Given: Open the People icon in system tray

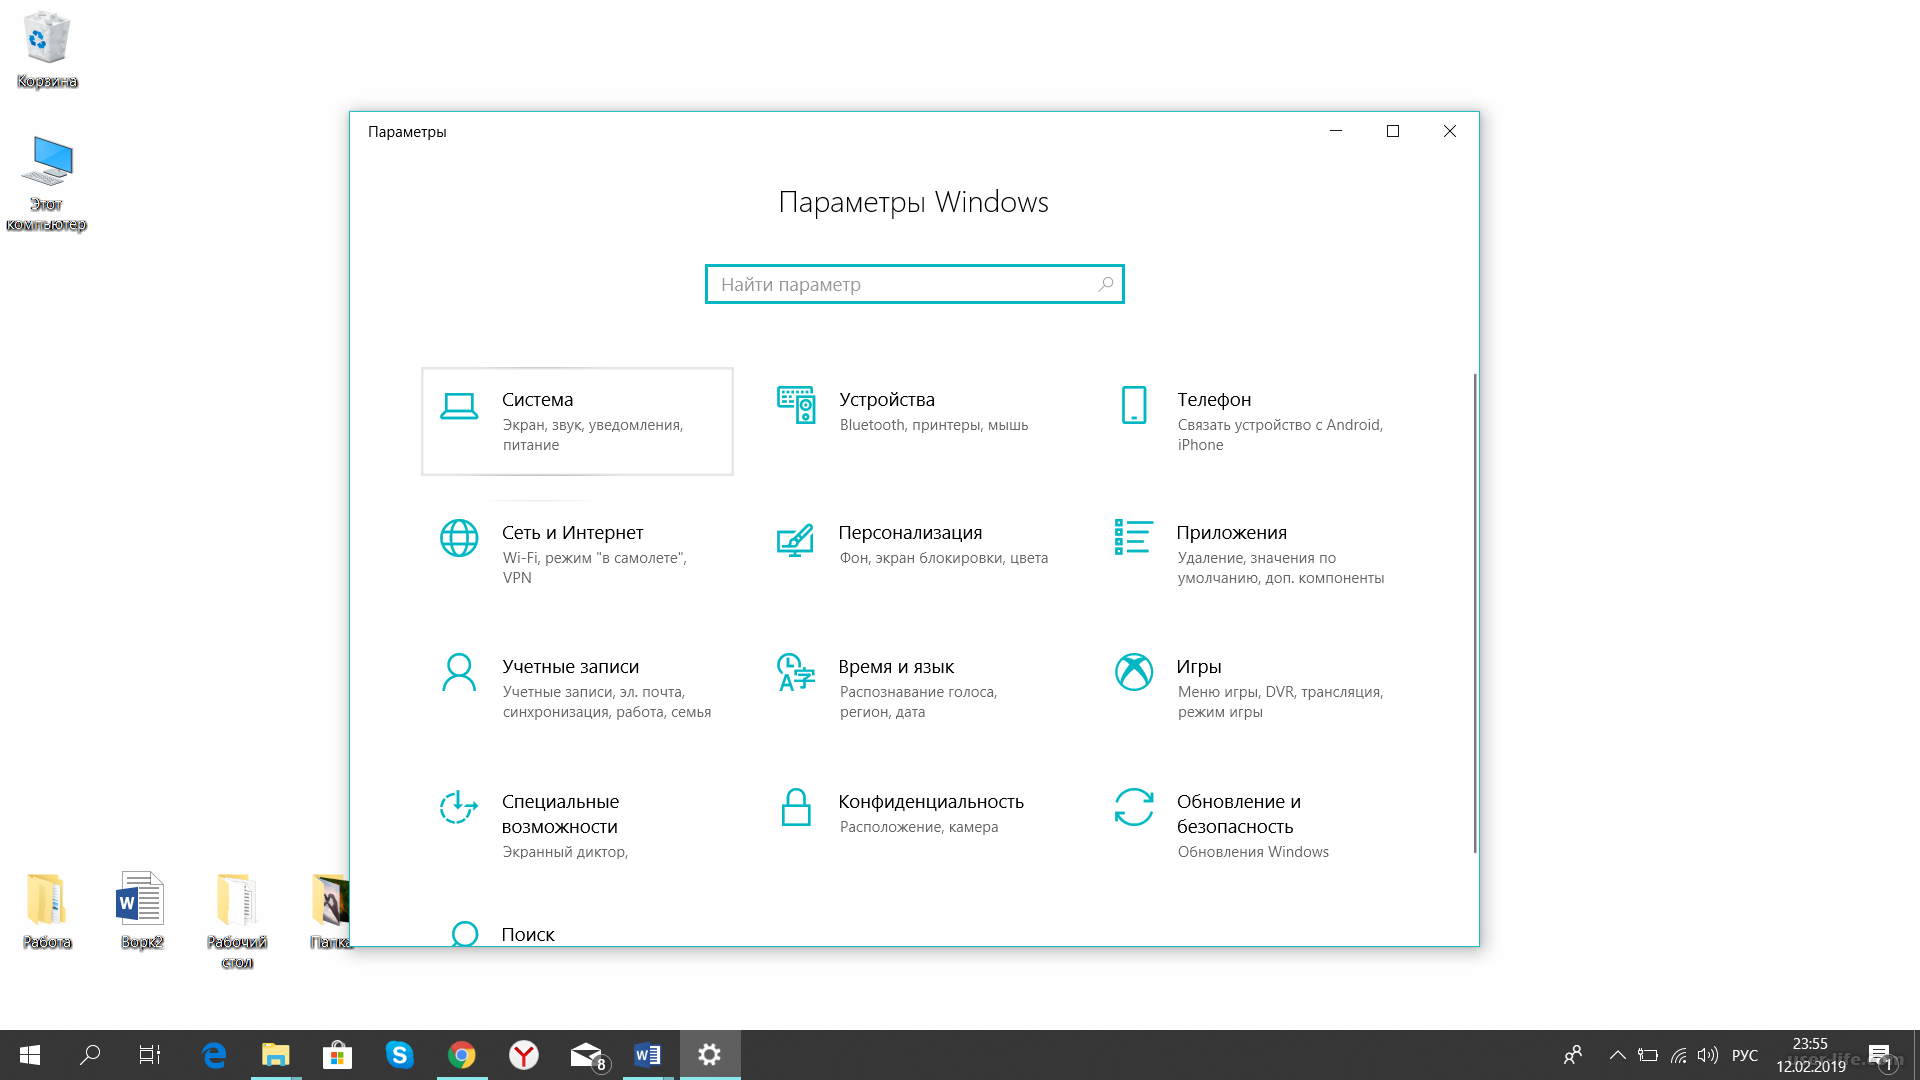Looking at the screenshot, I should coord(1573,1055).
